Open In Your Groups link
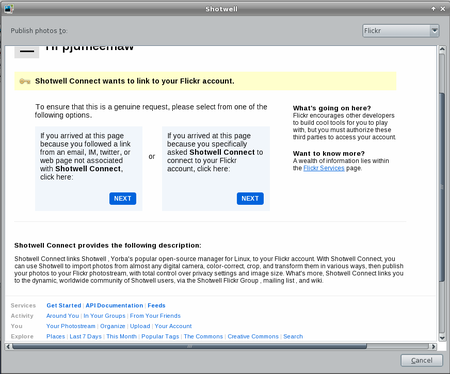The width and height of the screenshot is (450, 374). coord(104,316)
